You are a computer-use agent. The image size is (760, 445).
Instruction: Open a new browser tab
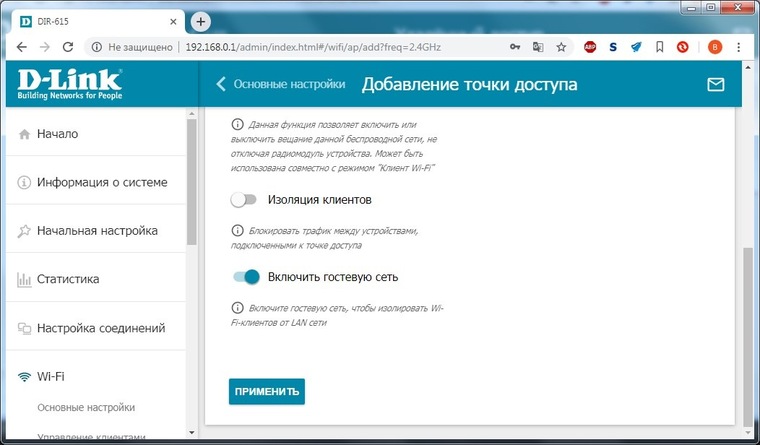(201, 21)
